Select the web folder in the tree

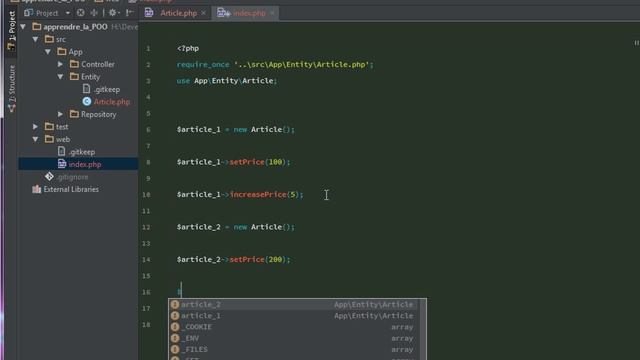click(63, 139)
